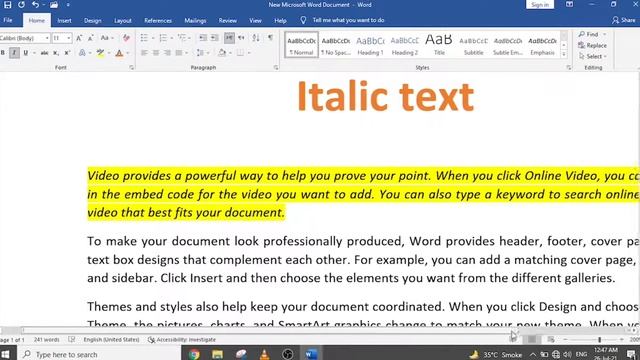Click Multilevel List icon

click(x=182, y=38)
